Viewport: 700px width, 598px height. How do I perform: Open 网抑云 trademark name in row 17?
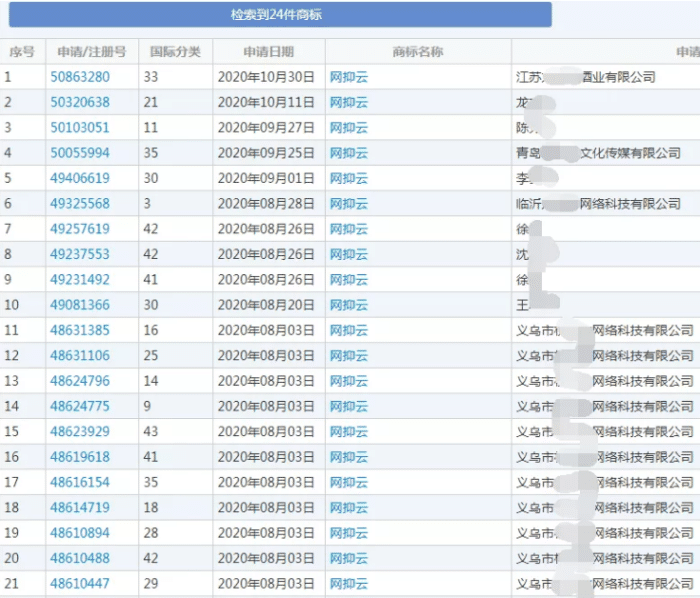(x=349, y=482)
